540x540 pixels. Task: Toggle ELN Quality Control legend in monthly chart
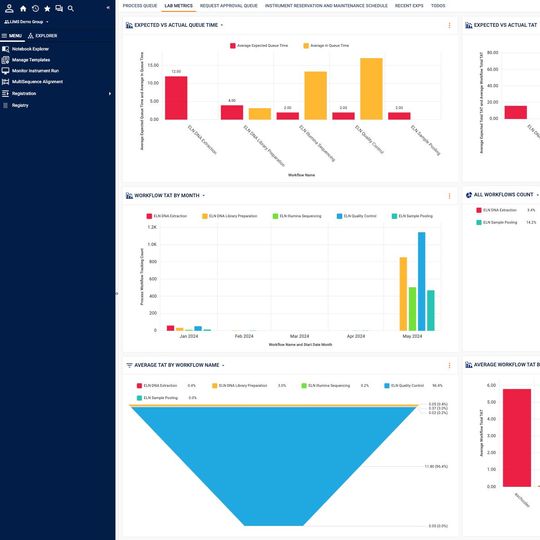pos(356,216)
